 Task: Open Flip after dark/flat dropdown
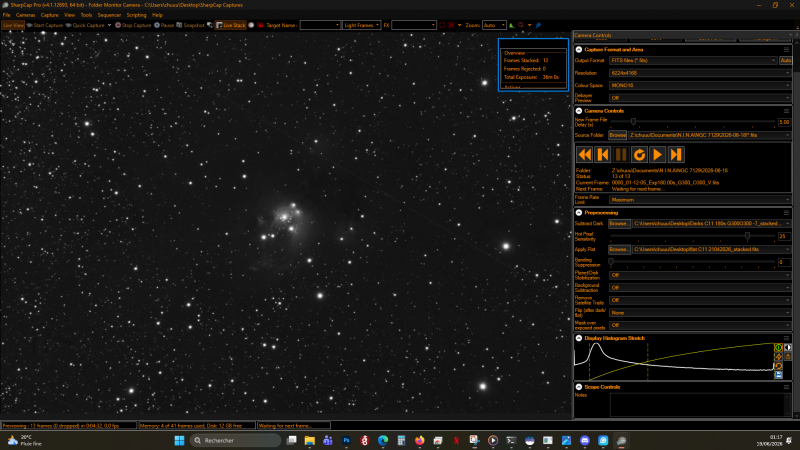tap(700, 313)
